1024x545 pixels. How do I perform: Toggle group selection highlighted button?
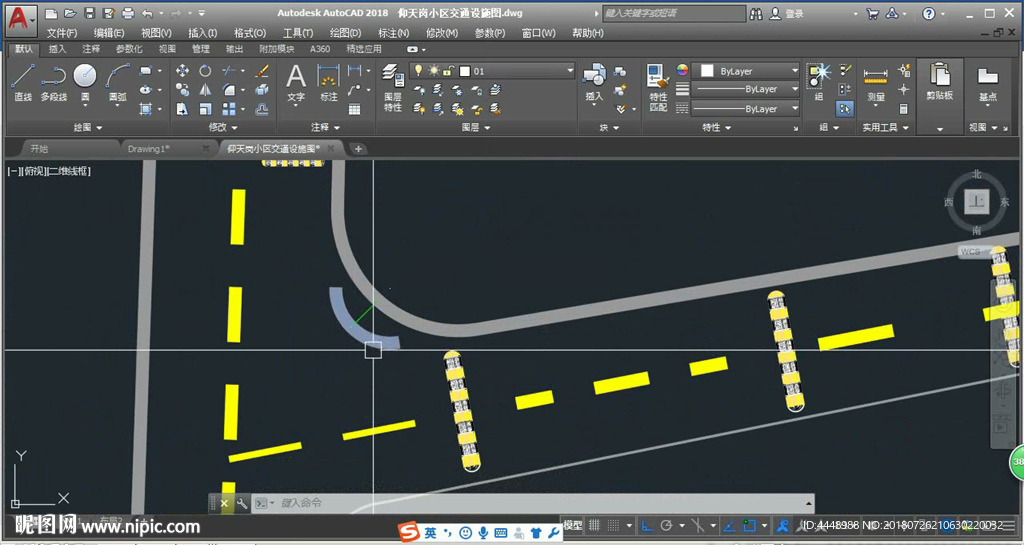click(x=845, y=109)
